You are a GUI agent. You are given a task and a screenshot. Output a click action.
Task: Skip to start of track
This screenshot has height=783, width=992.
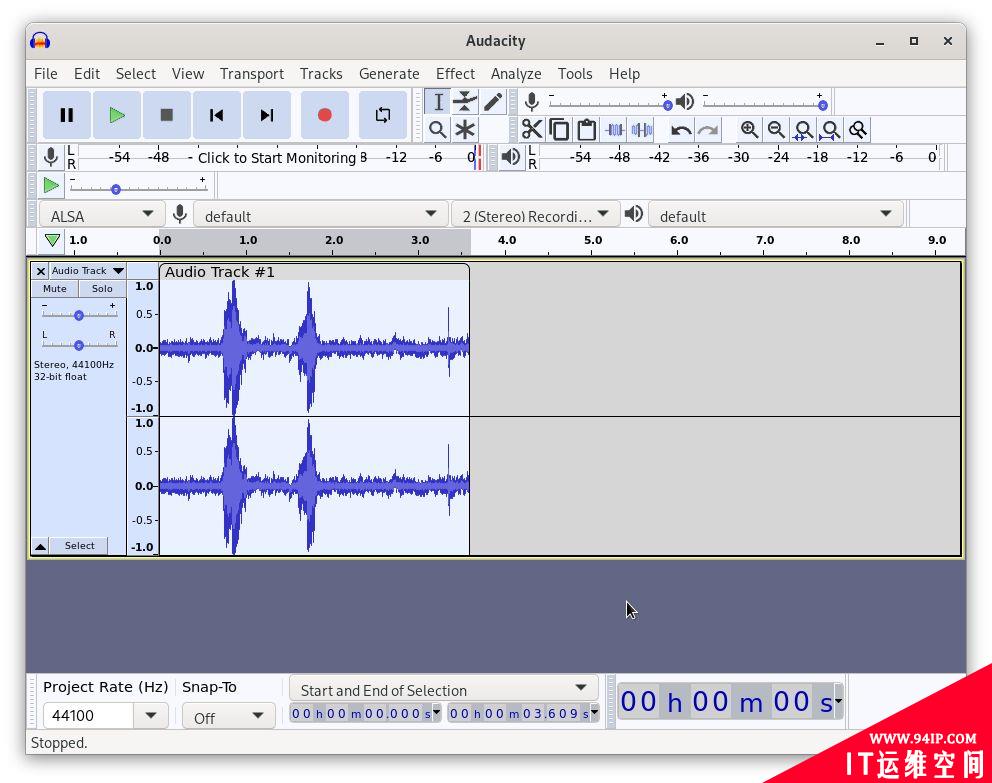pos(216,115)
